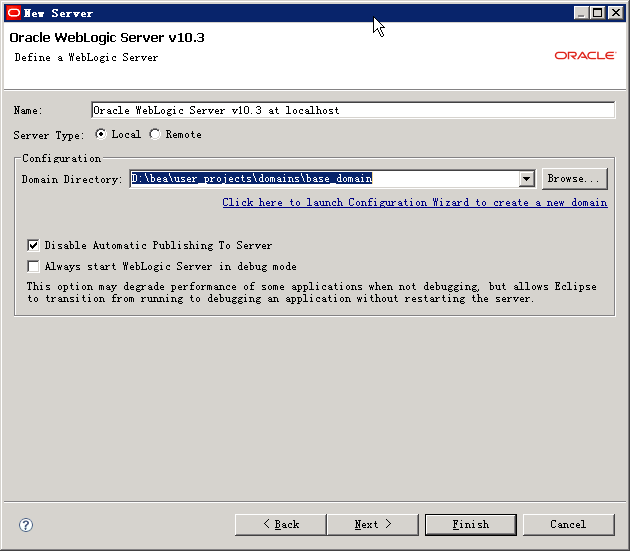
Task: Close the New Server window
Action: coord(616,13)
